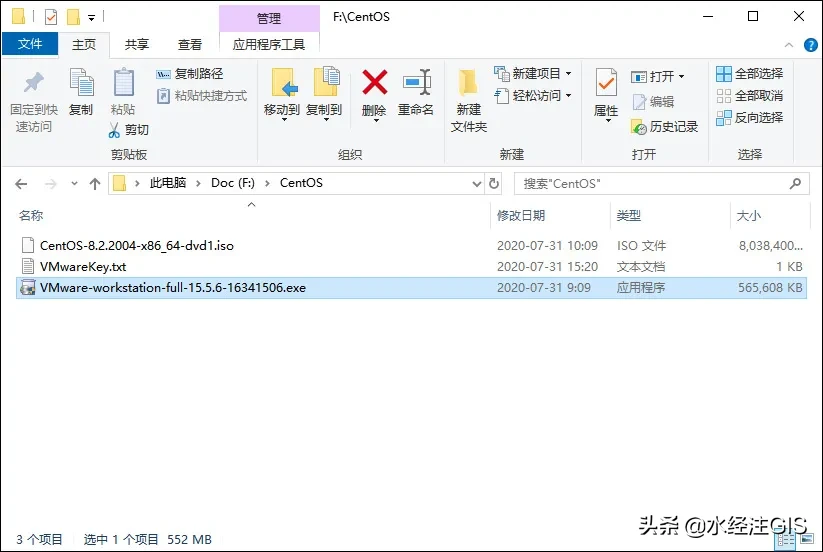Click Paste Shortcut (粘贴快捷方式)
823x552 pixels.
click(202, 96)
